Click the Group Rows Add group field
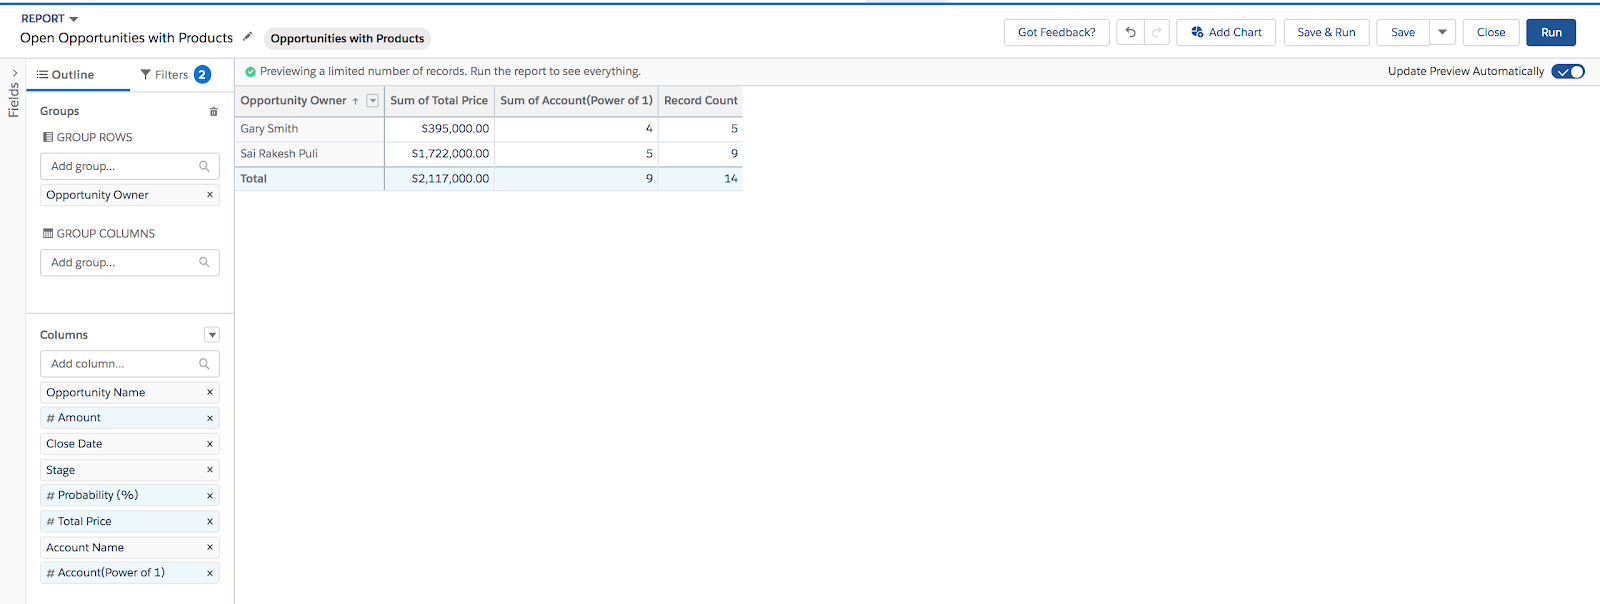The image size is (1600, 604). point(130,166)
